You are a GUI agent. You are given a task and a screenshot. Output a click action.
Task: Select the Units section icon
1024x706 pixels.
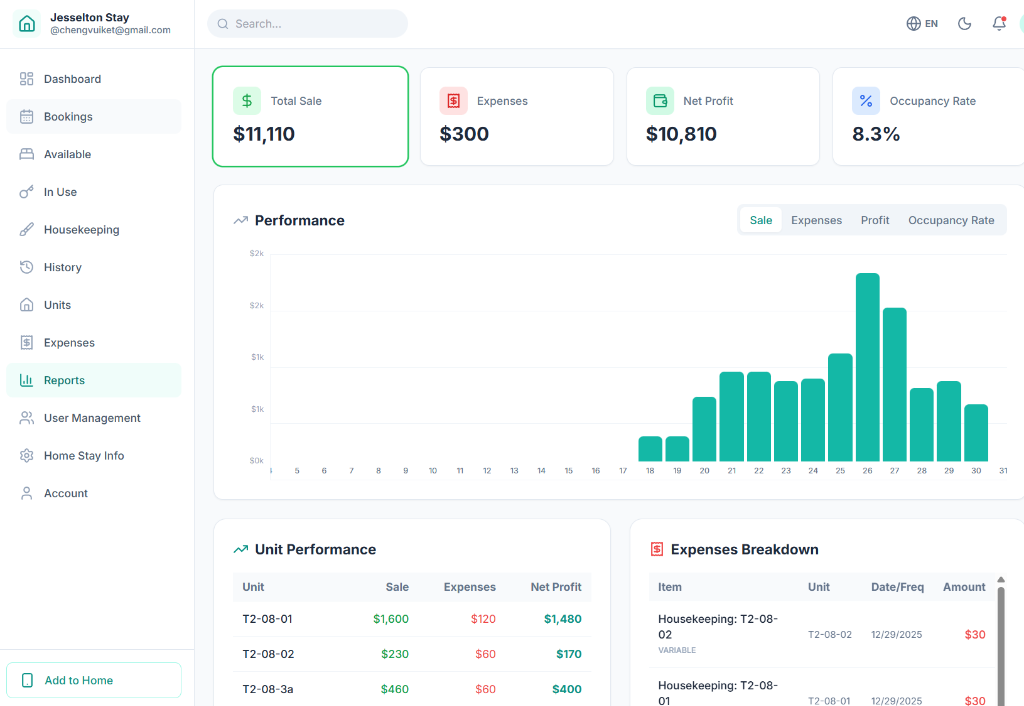26,304
